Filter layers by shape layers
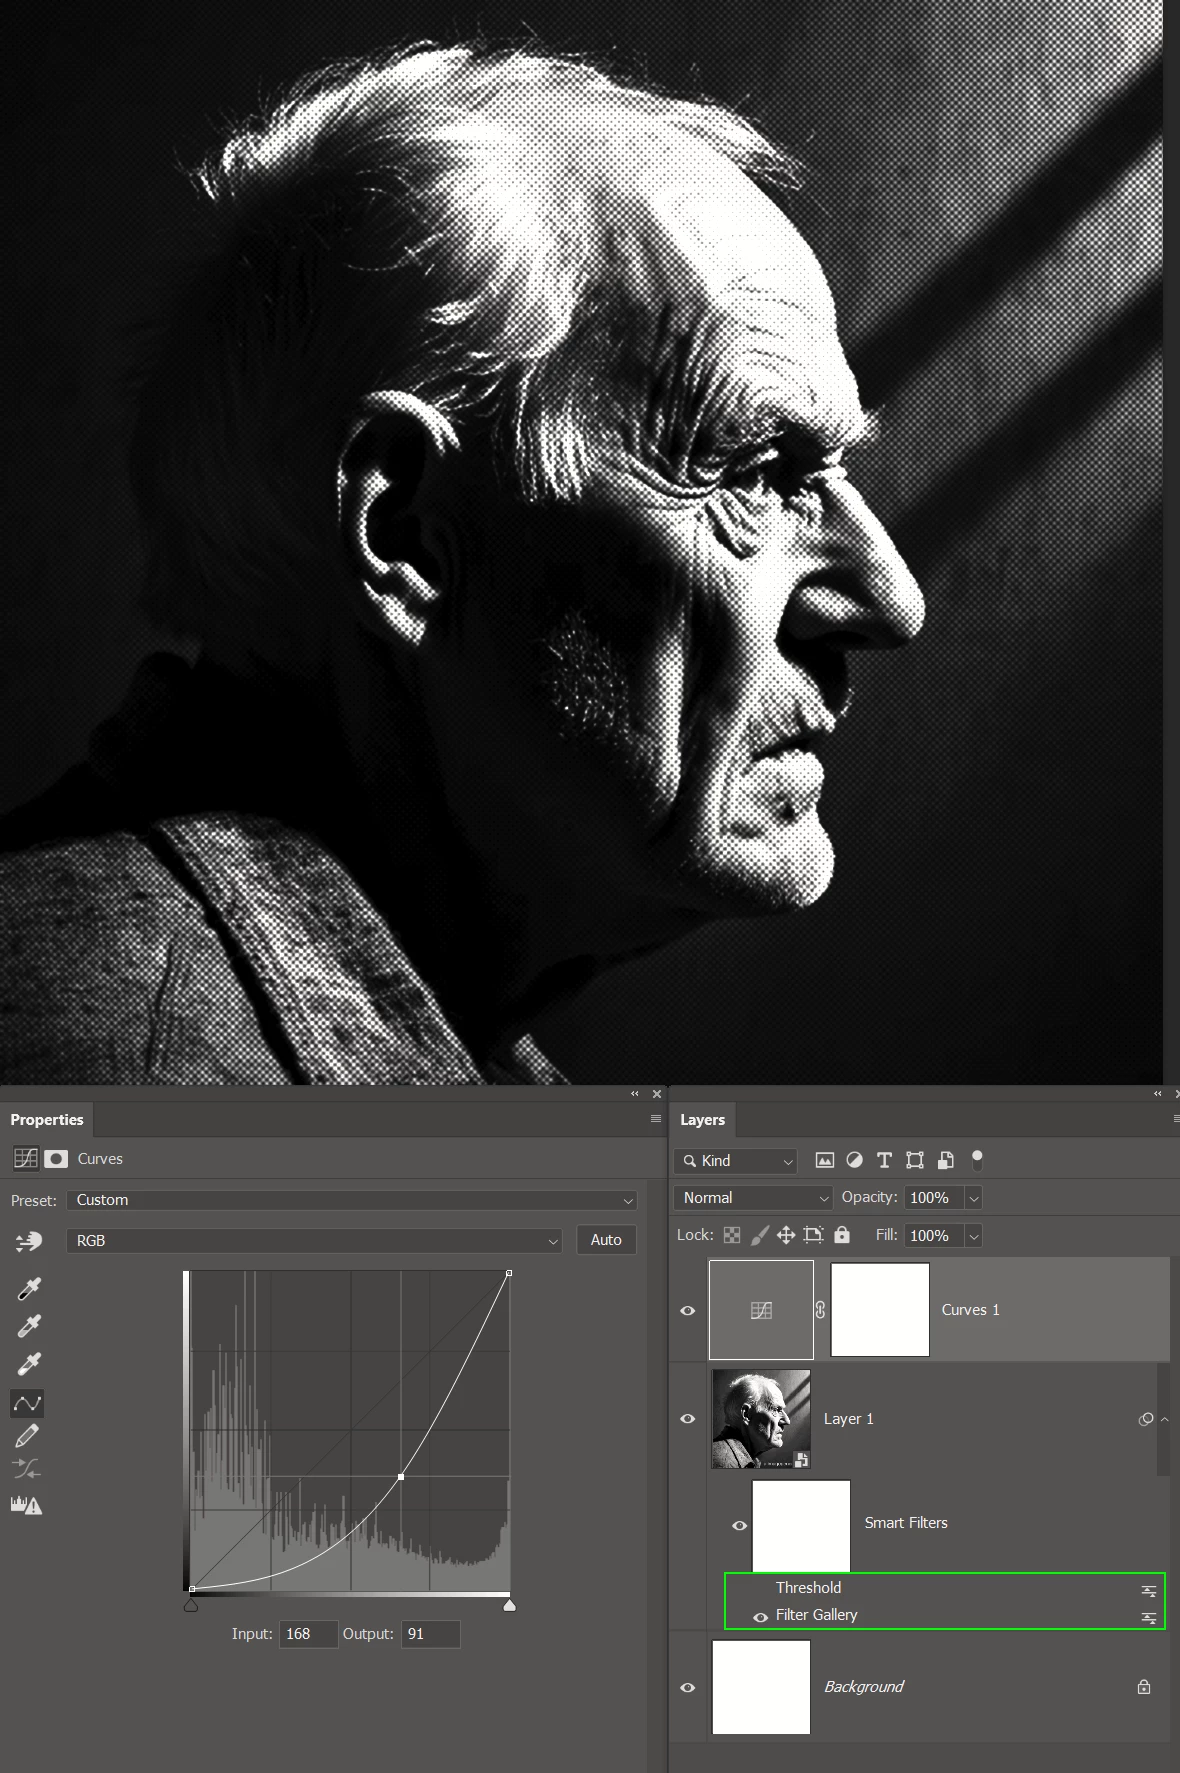The height and width of the screenshot is (1773, 1180). tap(915, 1160)
